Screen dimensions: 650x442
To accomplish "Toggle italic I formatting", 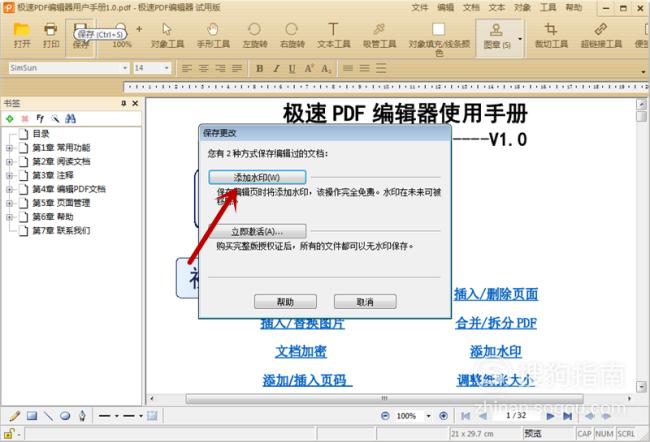I will coord(276,68).
